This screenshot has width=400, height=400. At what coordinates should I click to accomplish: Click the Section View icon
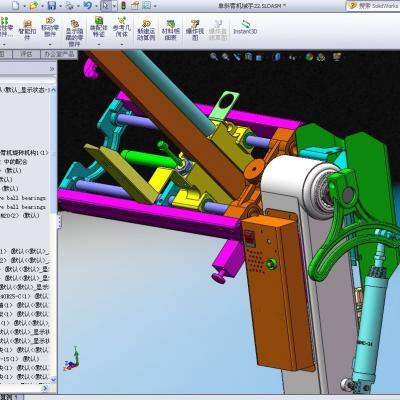click(x=248, y=57)
